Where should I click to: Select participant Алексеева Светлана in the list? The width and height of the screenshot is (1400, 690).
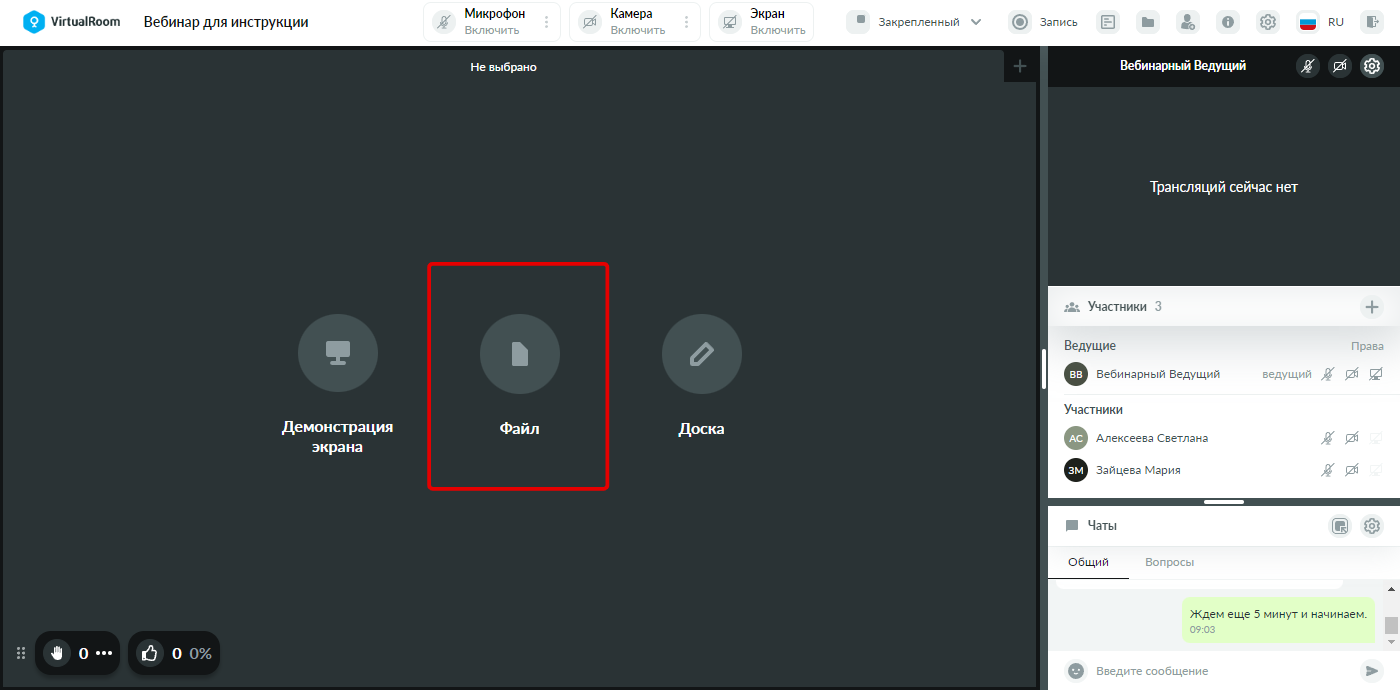(1152, 438)
